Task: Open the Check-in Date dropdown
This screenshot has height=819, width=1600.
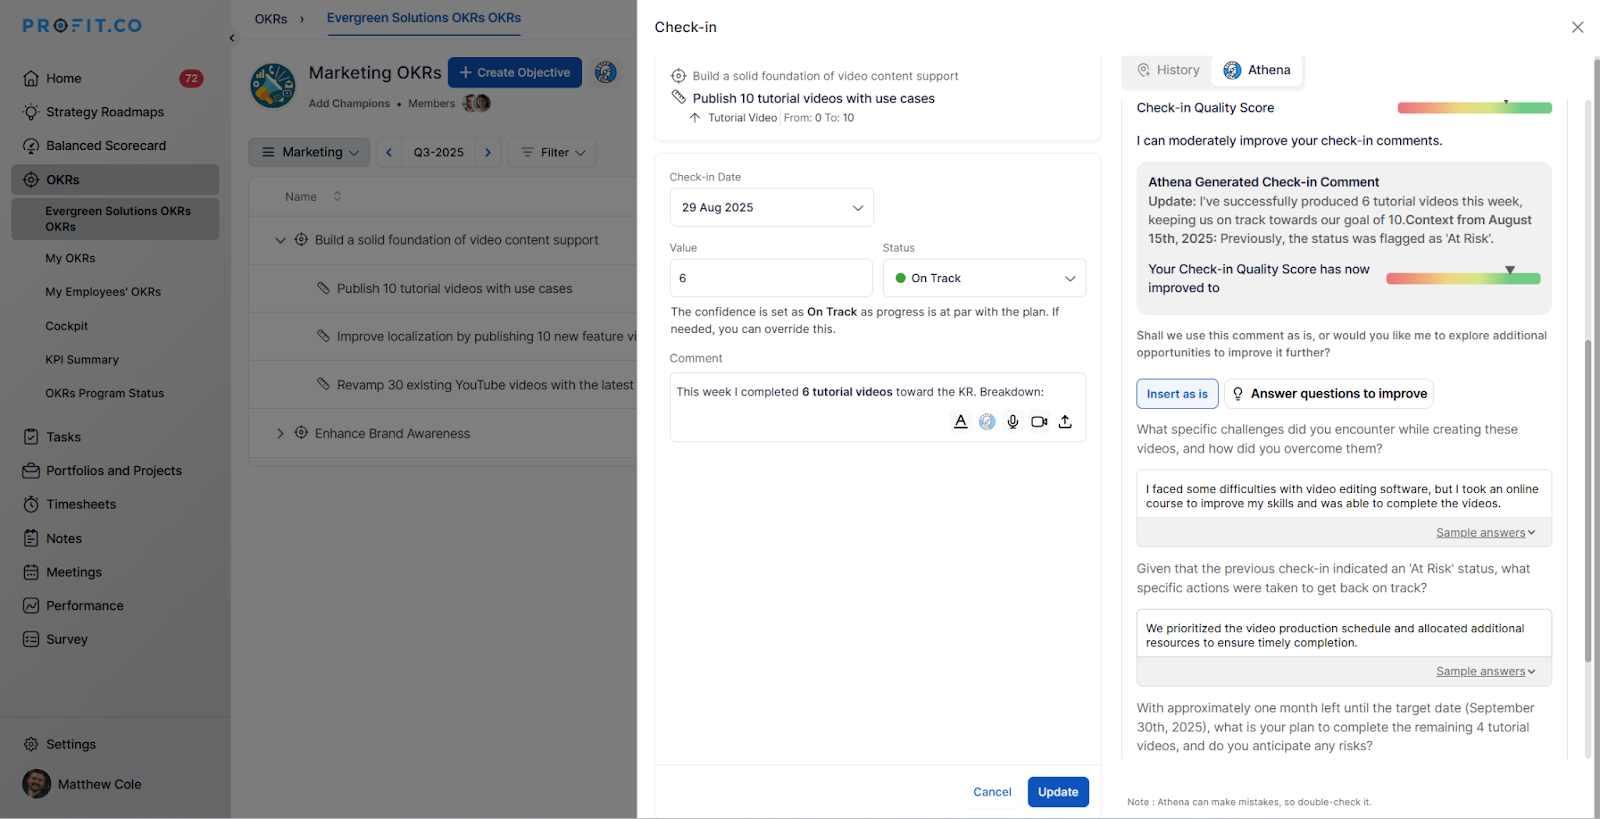Action: tap(771, 208)
